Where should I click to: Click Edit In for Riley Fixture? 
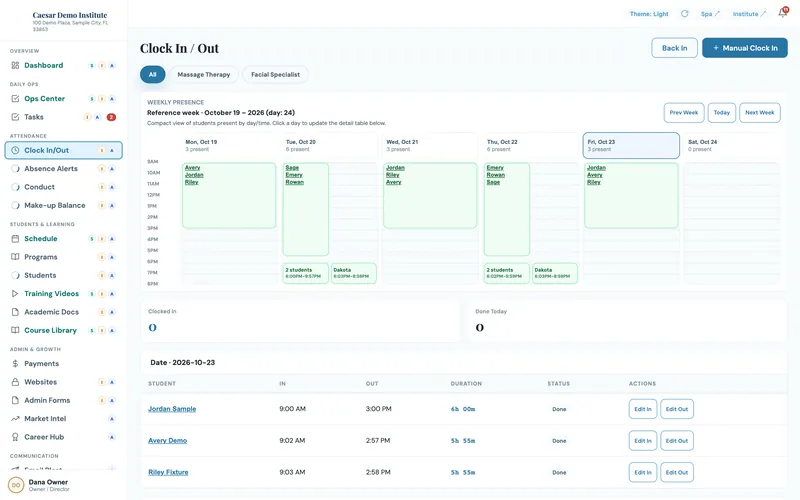(x=643, y=472)
